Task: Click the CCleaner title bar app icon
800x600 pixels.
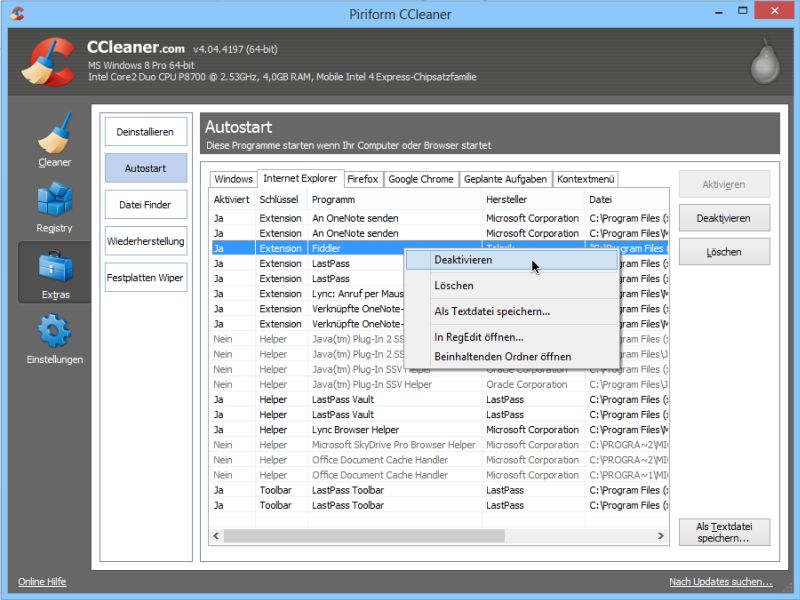Action: coord(17,13)
